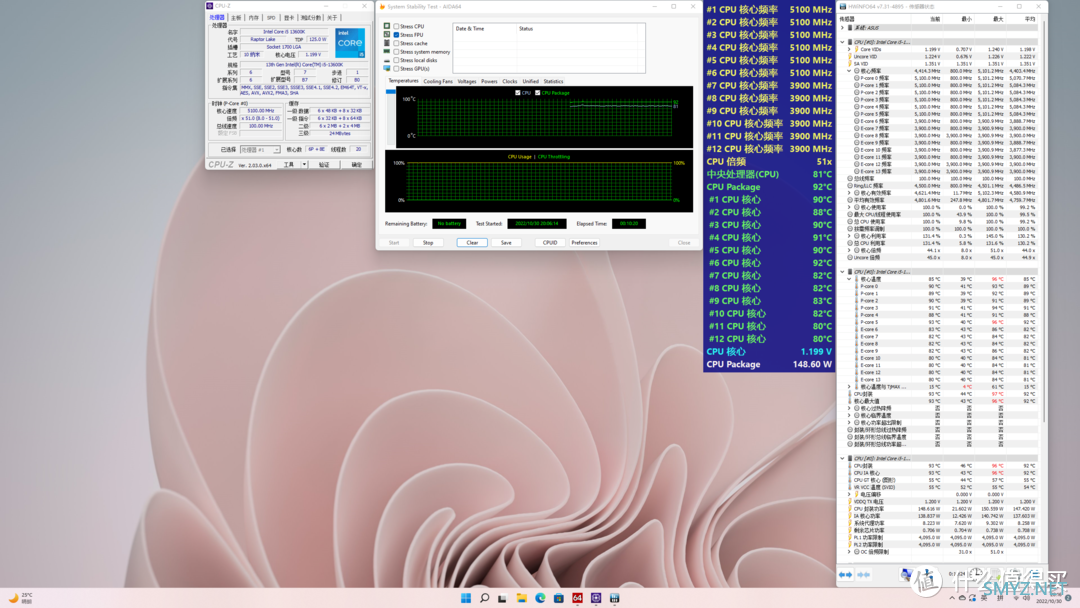1080x608 pixels.
Task: Switch to CPU-Z 内存 tab
Action: (253, 17)
